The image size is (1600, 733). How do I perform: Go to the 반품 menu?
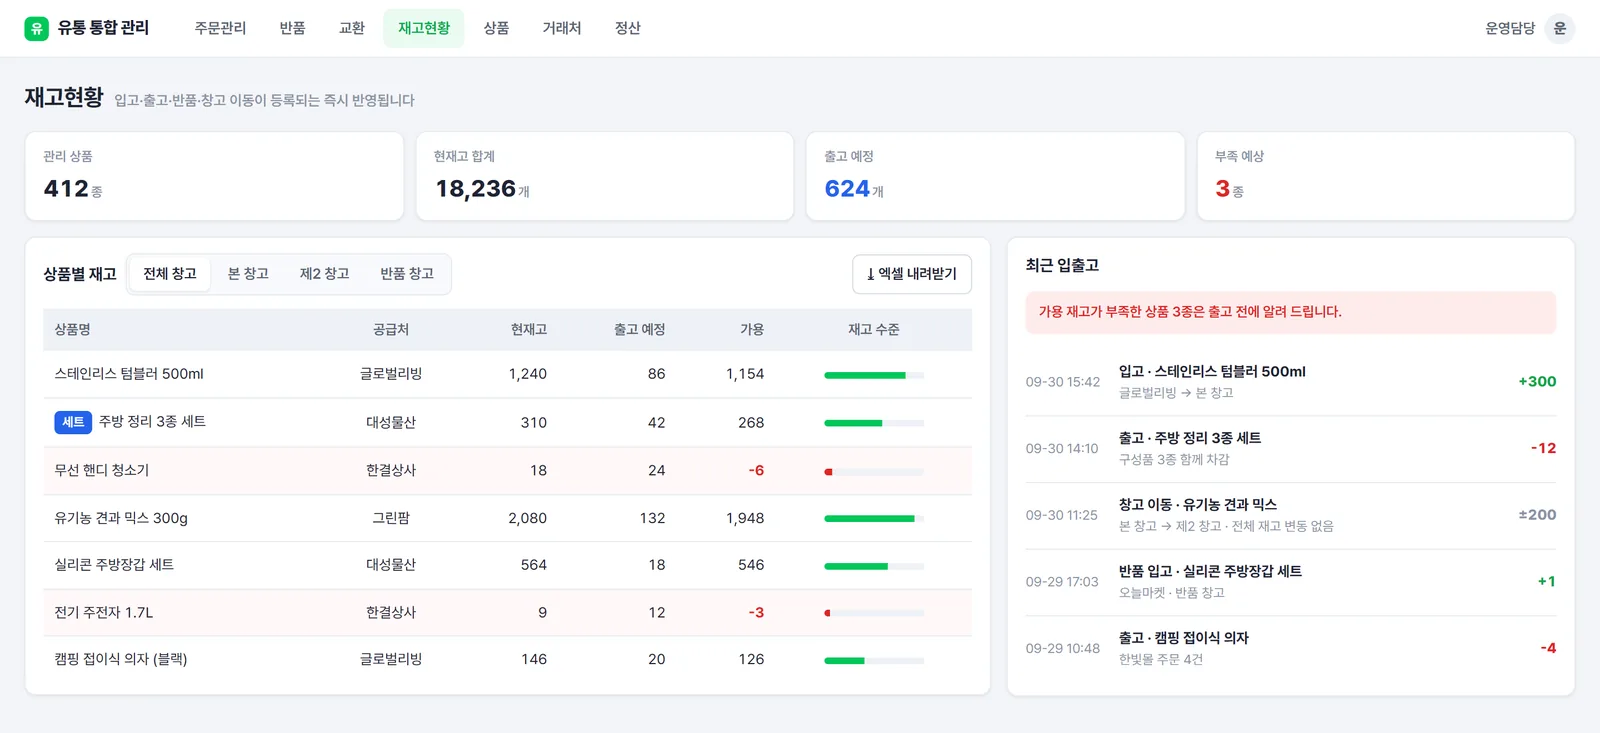point(293,28)
